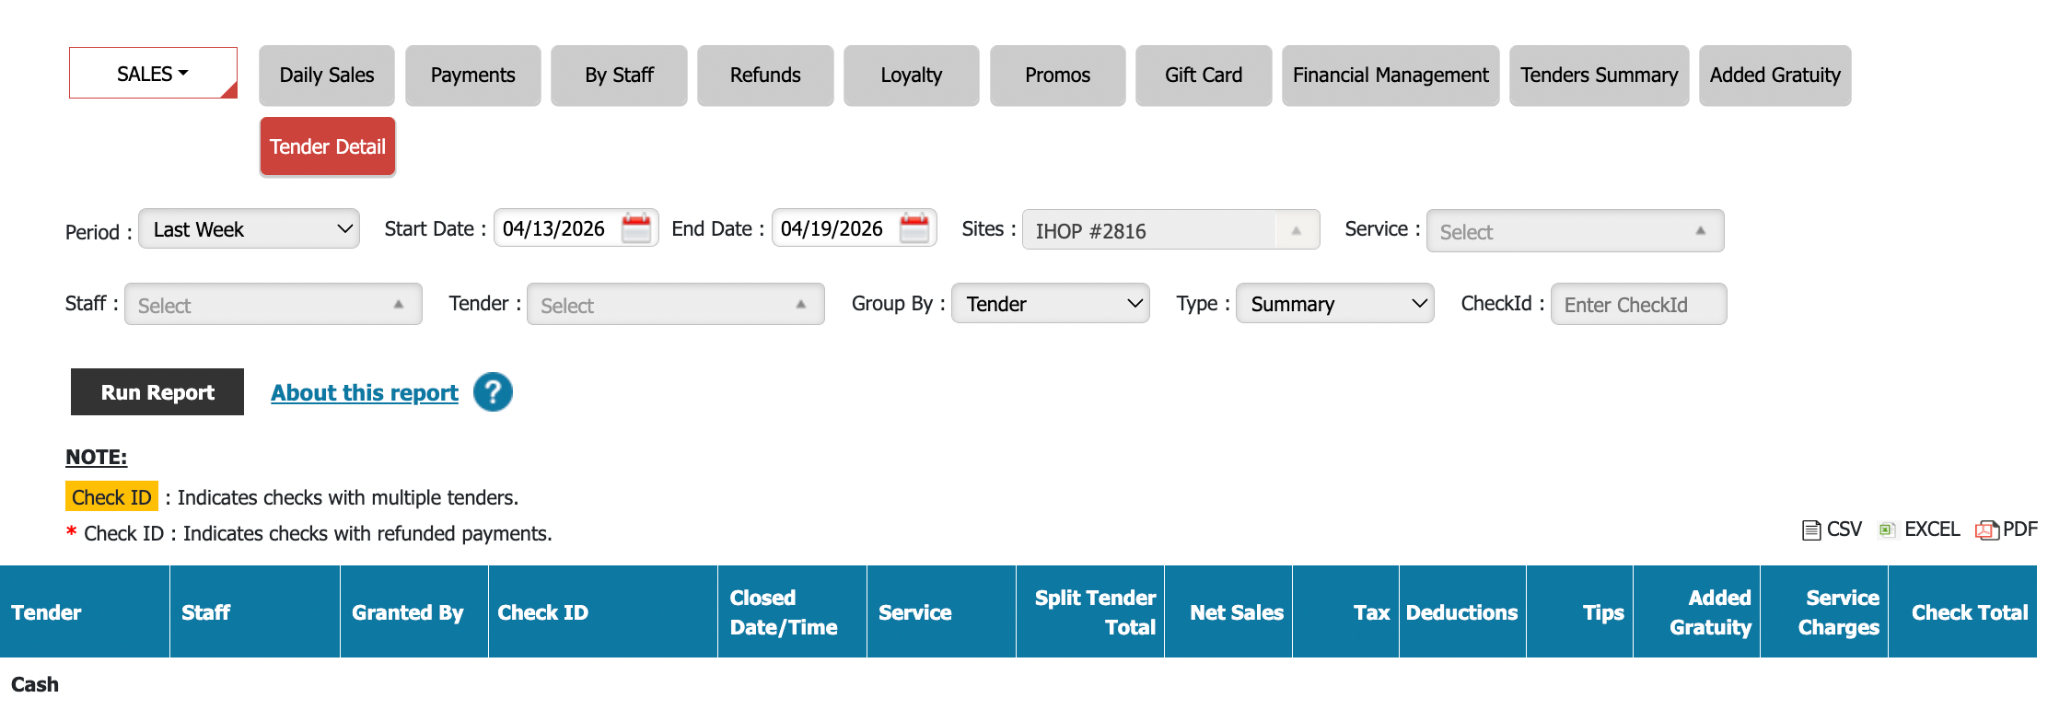This screenshot has width=2048, height=716.
Task: Switch to the Daily Sales tab
Action: tap(327, 75)
